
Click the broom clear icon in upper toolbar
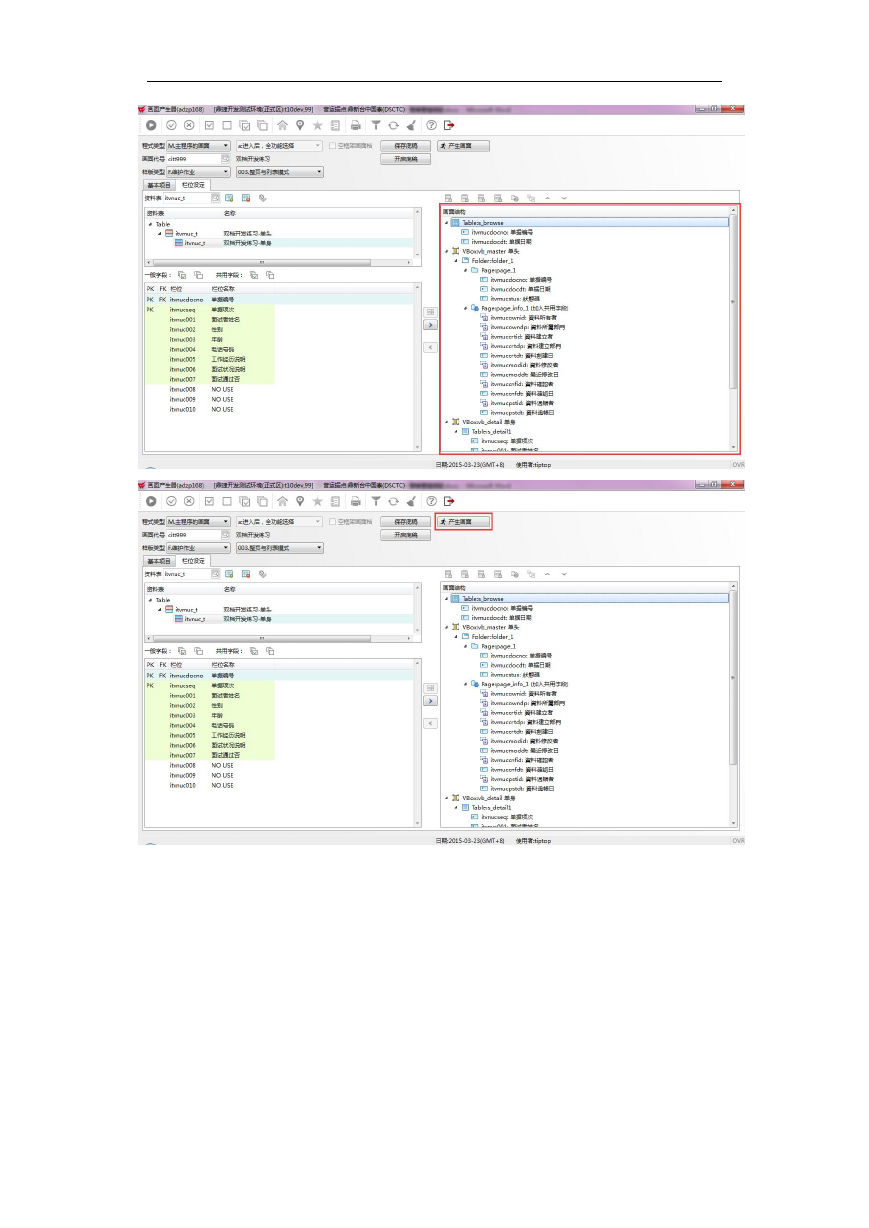(411, 125)
